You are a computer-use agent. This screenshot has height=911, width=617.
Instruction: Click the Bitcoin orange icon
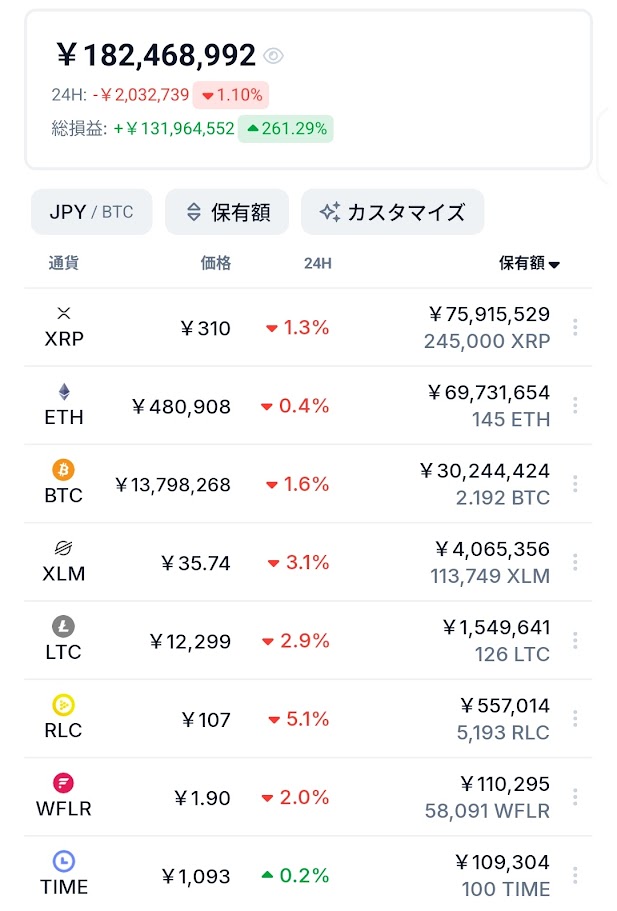point(64,470)
